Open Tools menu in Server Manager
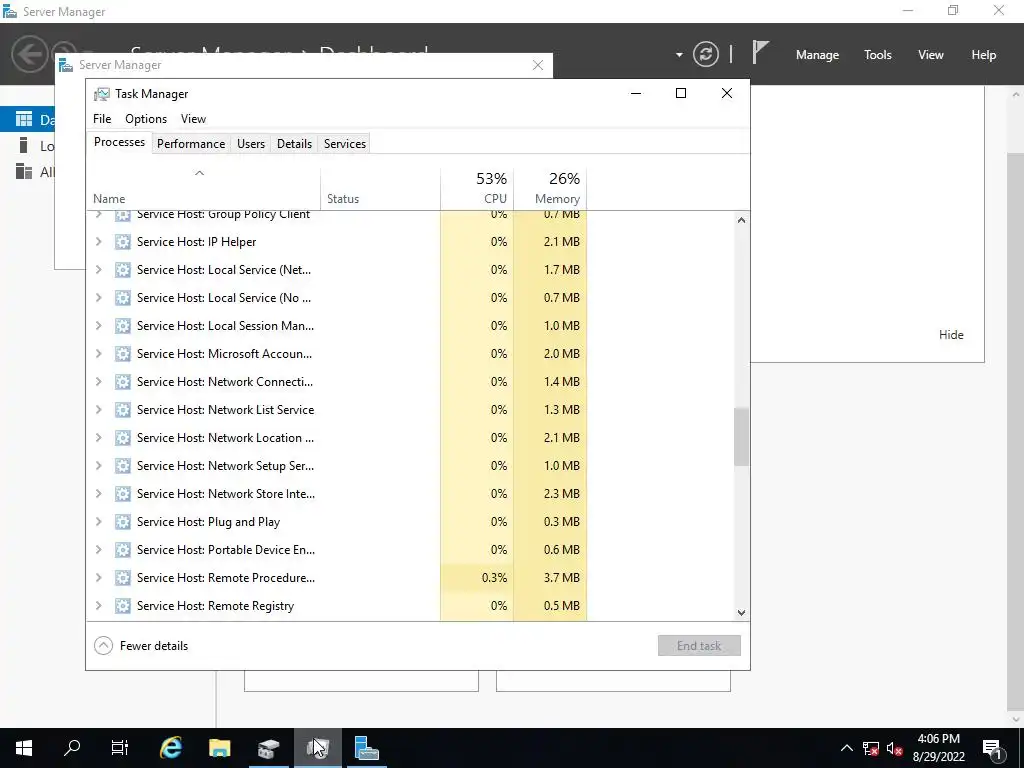The height and width of the screenshot is (768, 1024). 877,55
